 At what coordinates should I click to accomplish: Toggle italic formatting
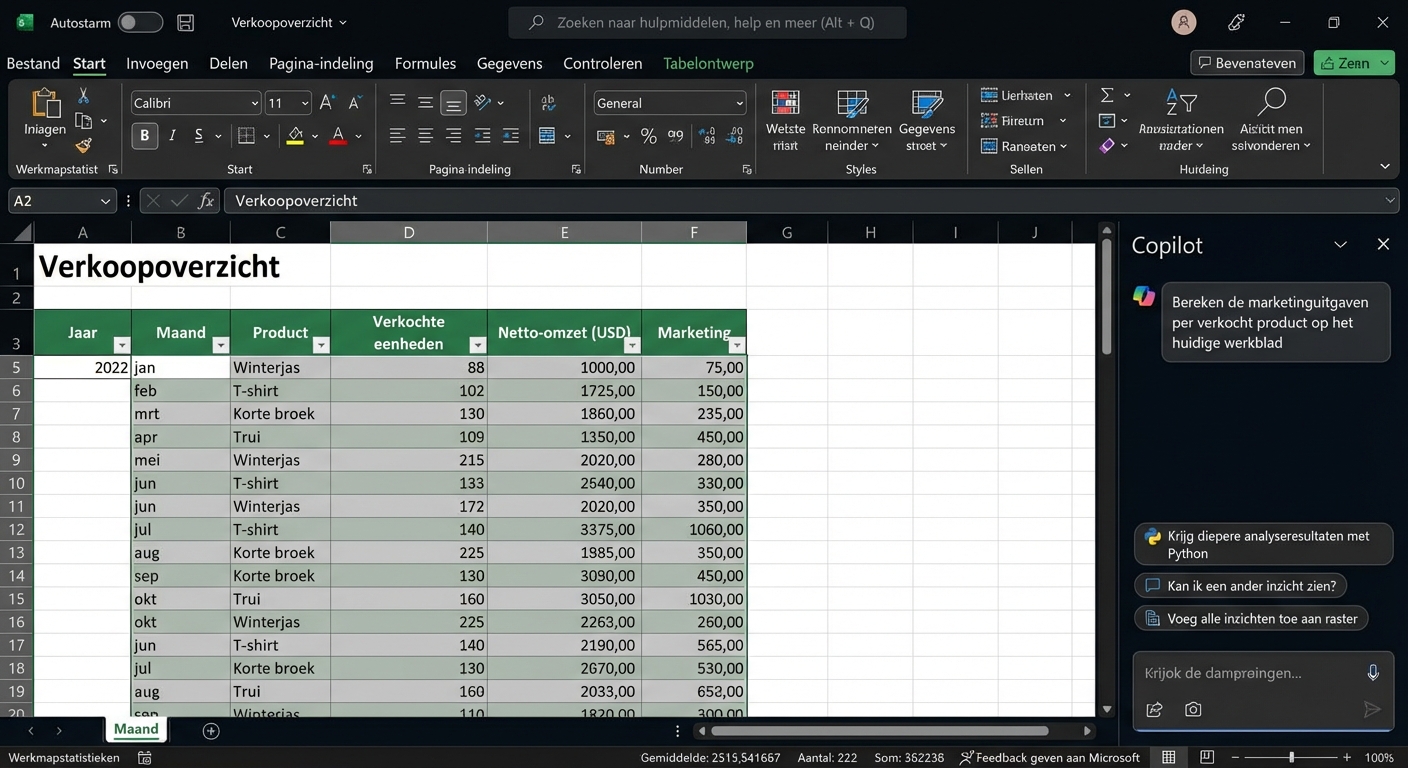[170, 135]
